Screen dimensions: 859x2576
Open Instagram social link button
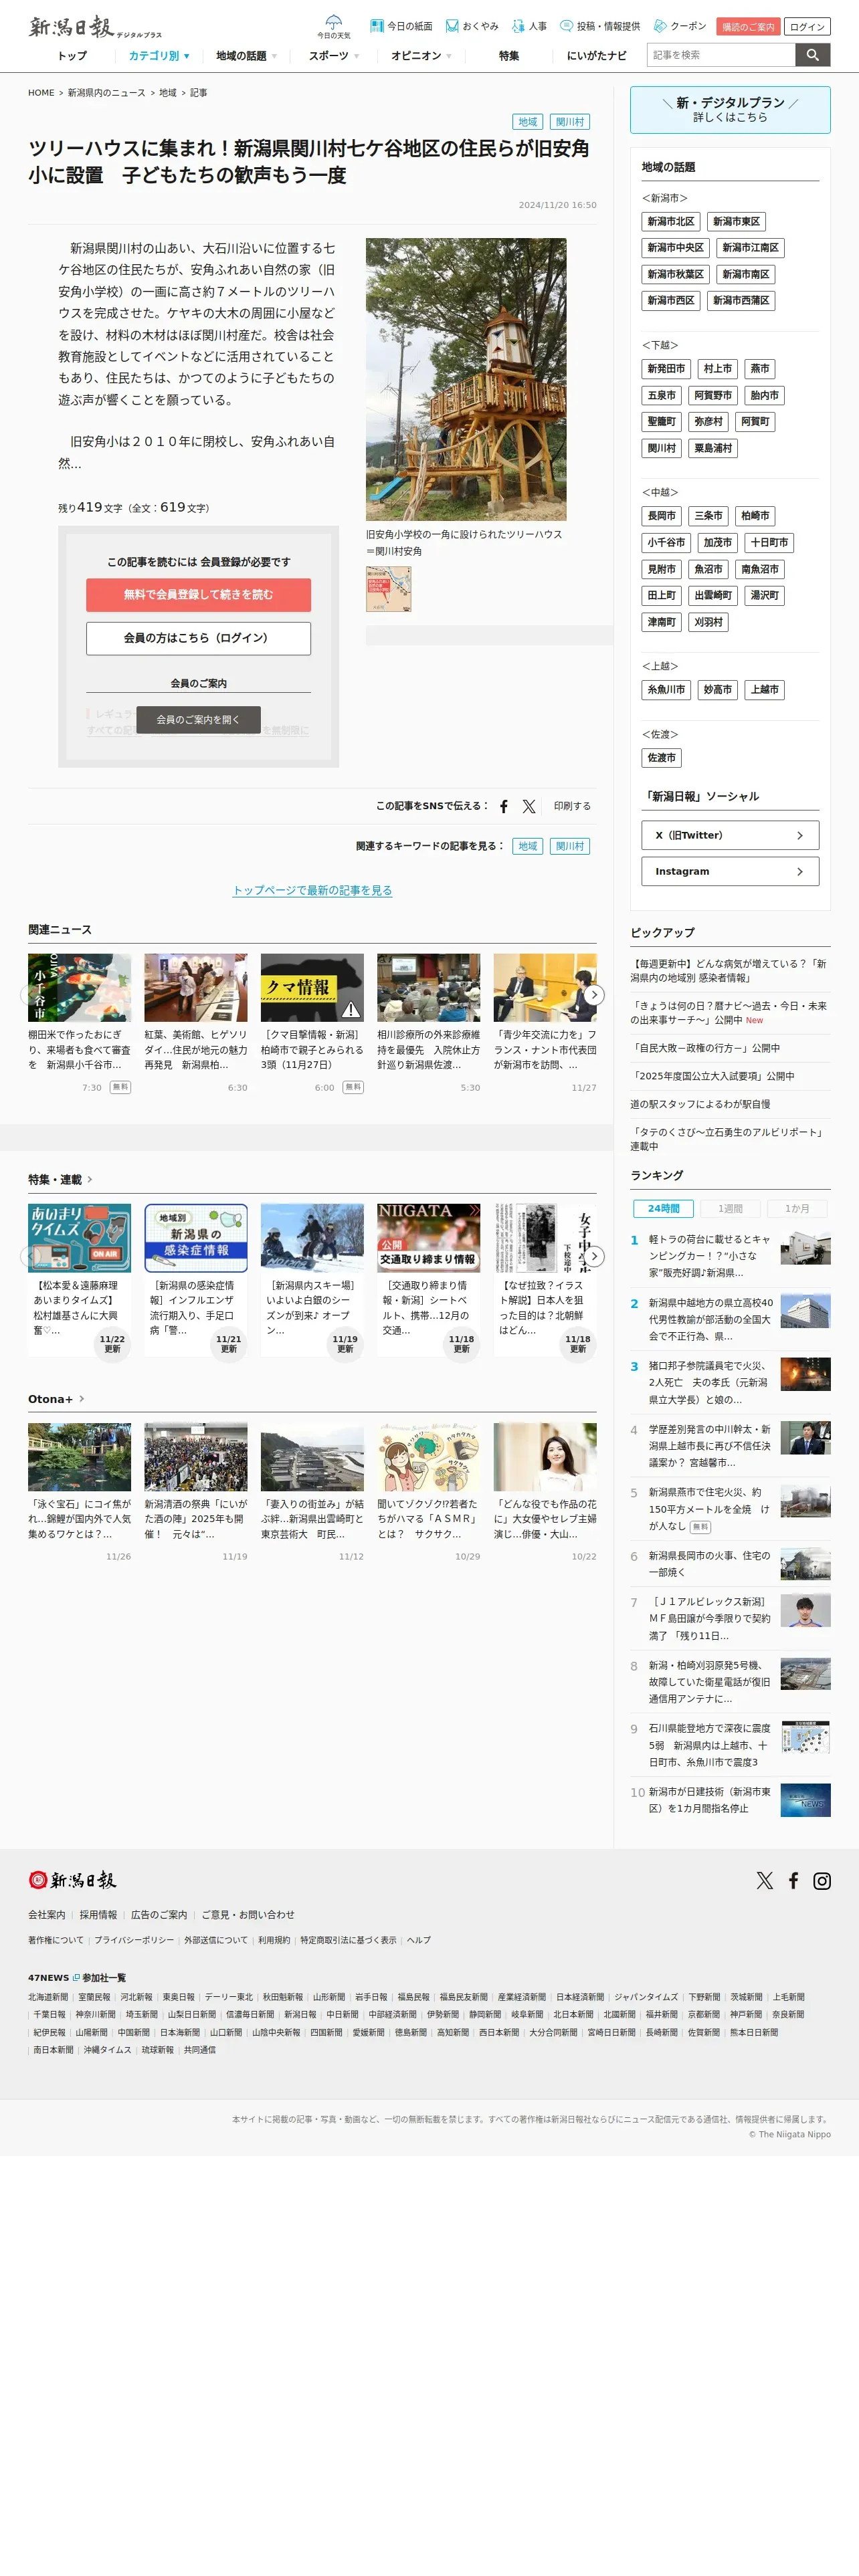730,871
